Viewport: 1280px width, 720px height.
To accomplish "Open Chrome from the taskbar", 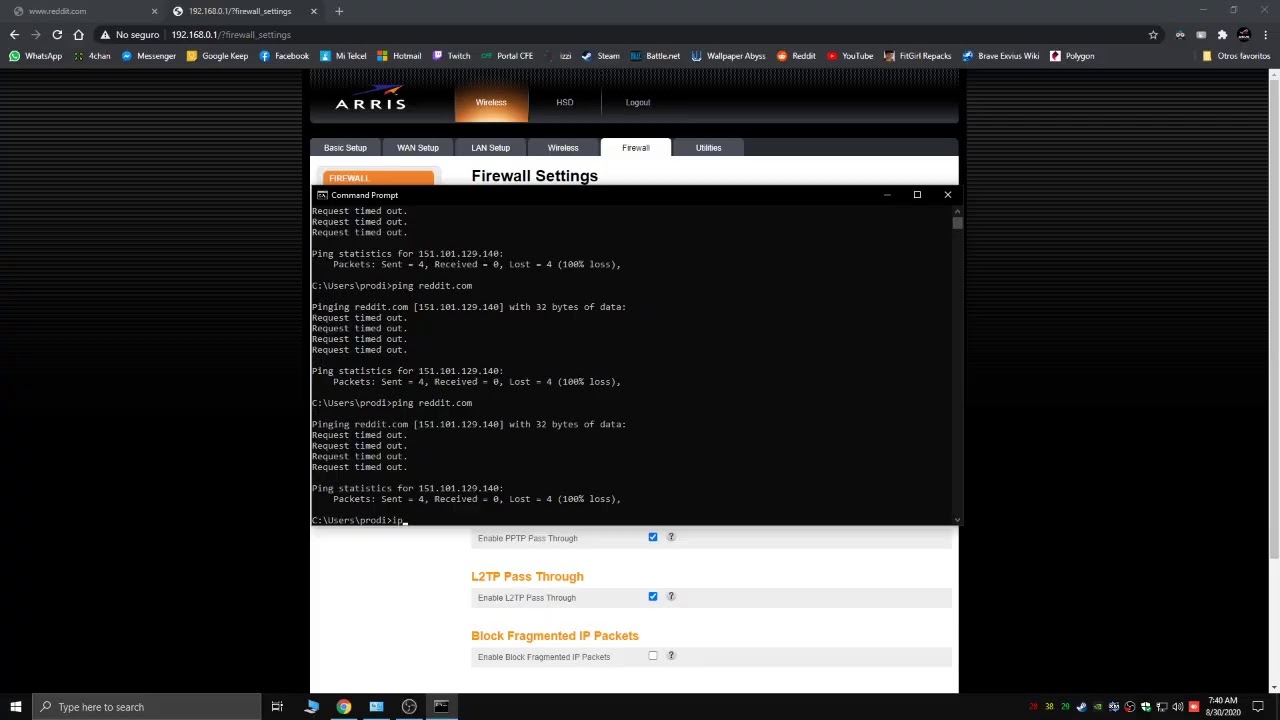I will (344, 707).
